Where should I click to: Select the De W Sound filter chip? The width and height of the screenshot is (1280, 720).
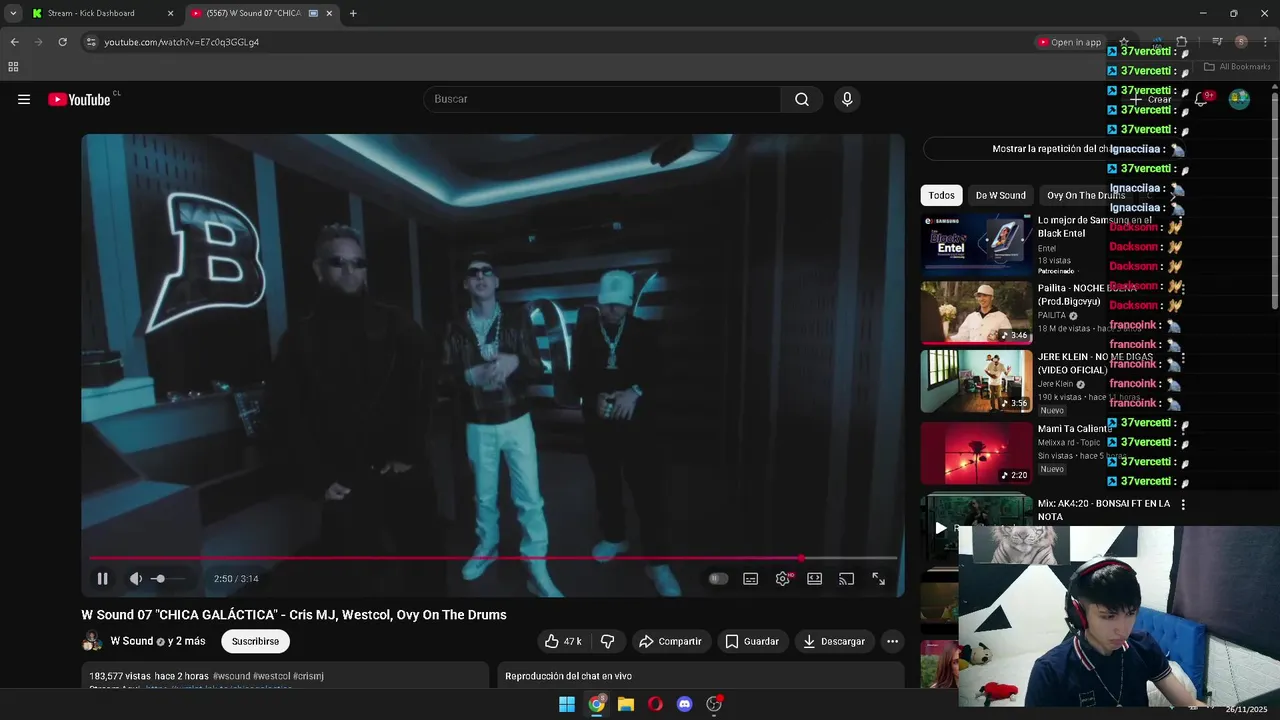click(x=1000, y=195)
